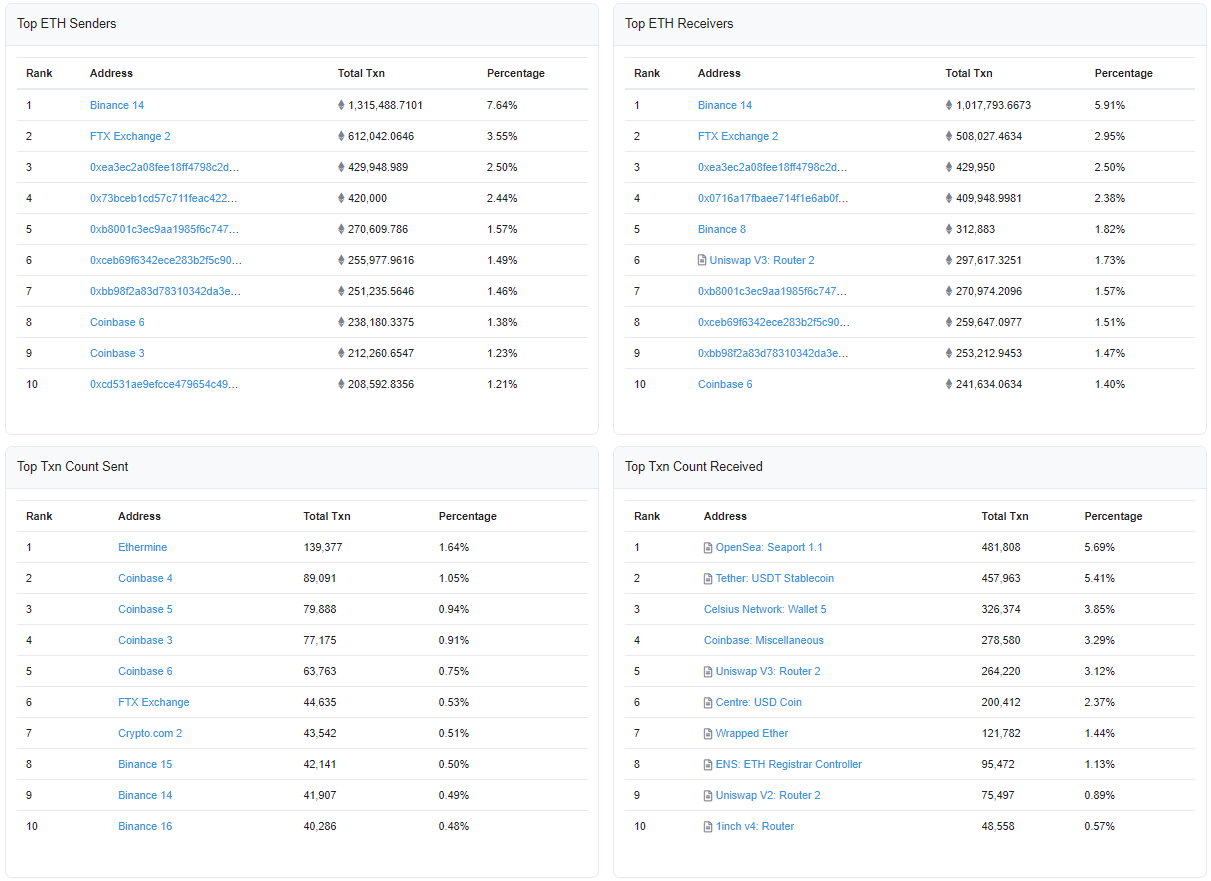Click Ether symbol next to 208,592.8356
Screen dimensions: 1211x881
tap(341, 384)
